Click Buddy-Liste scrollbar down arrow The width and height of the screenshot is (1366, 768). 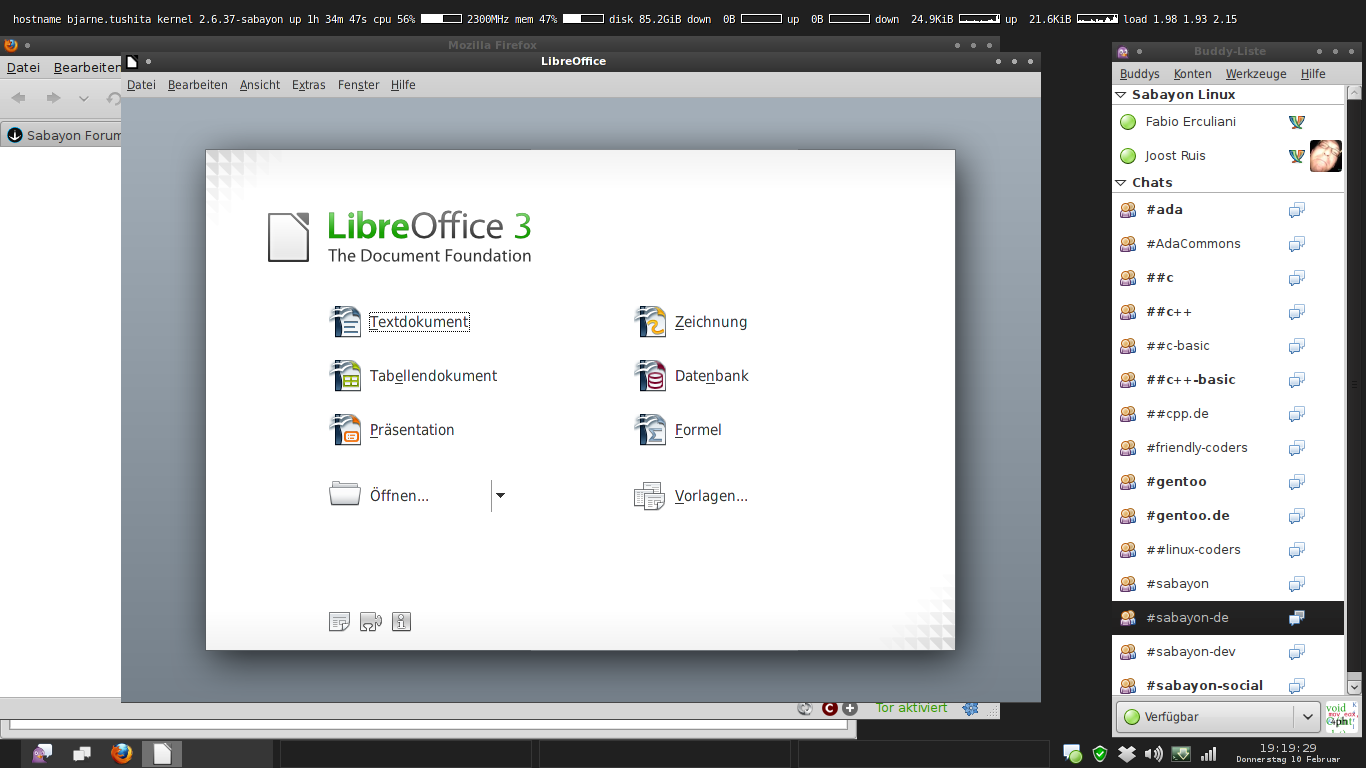1354,687
